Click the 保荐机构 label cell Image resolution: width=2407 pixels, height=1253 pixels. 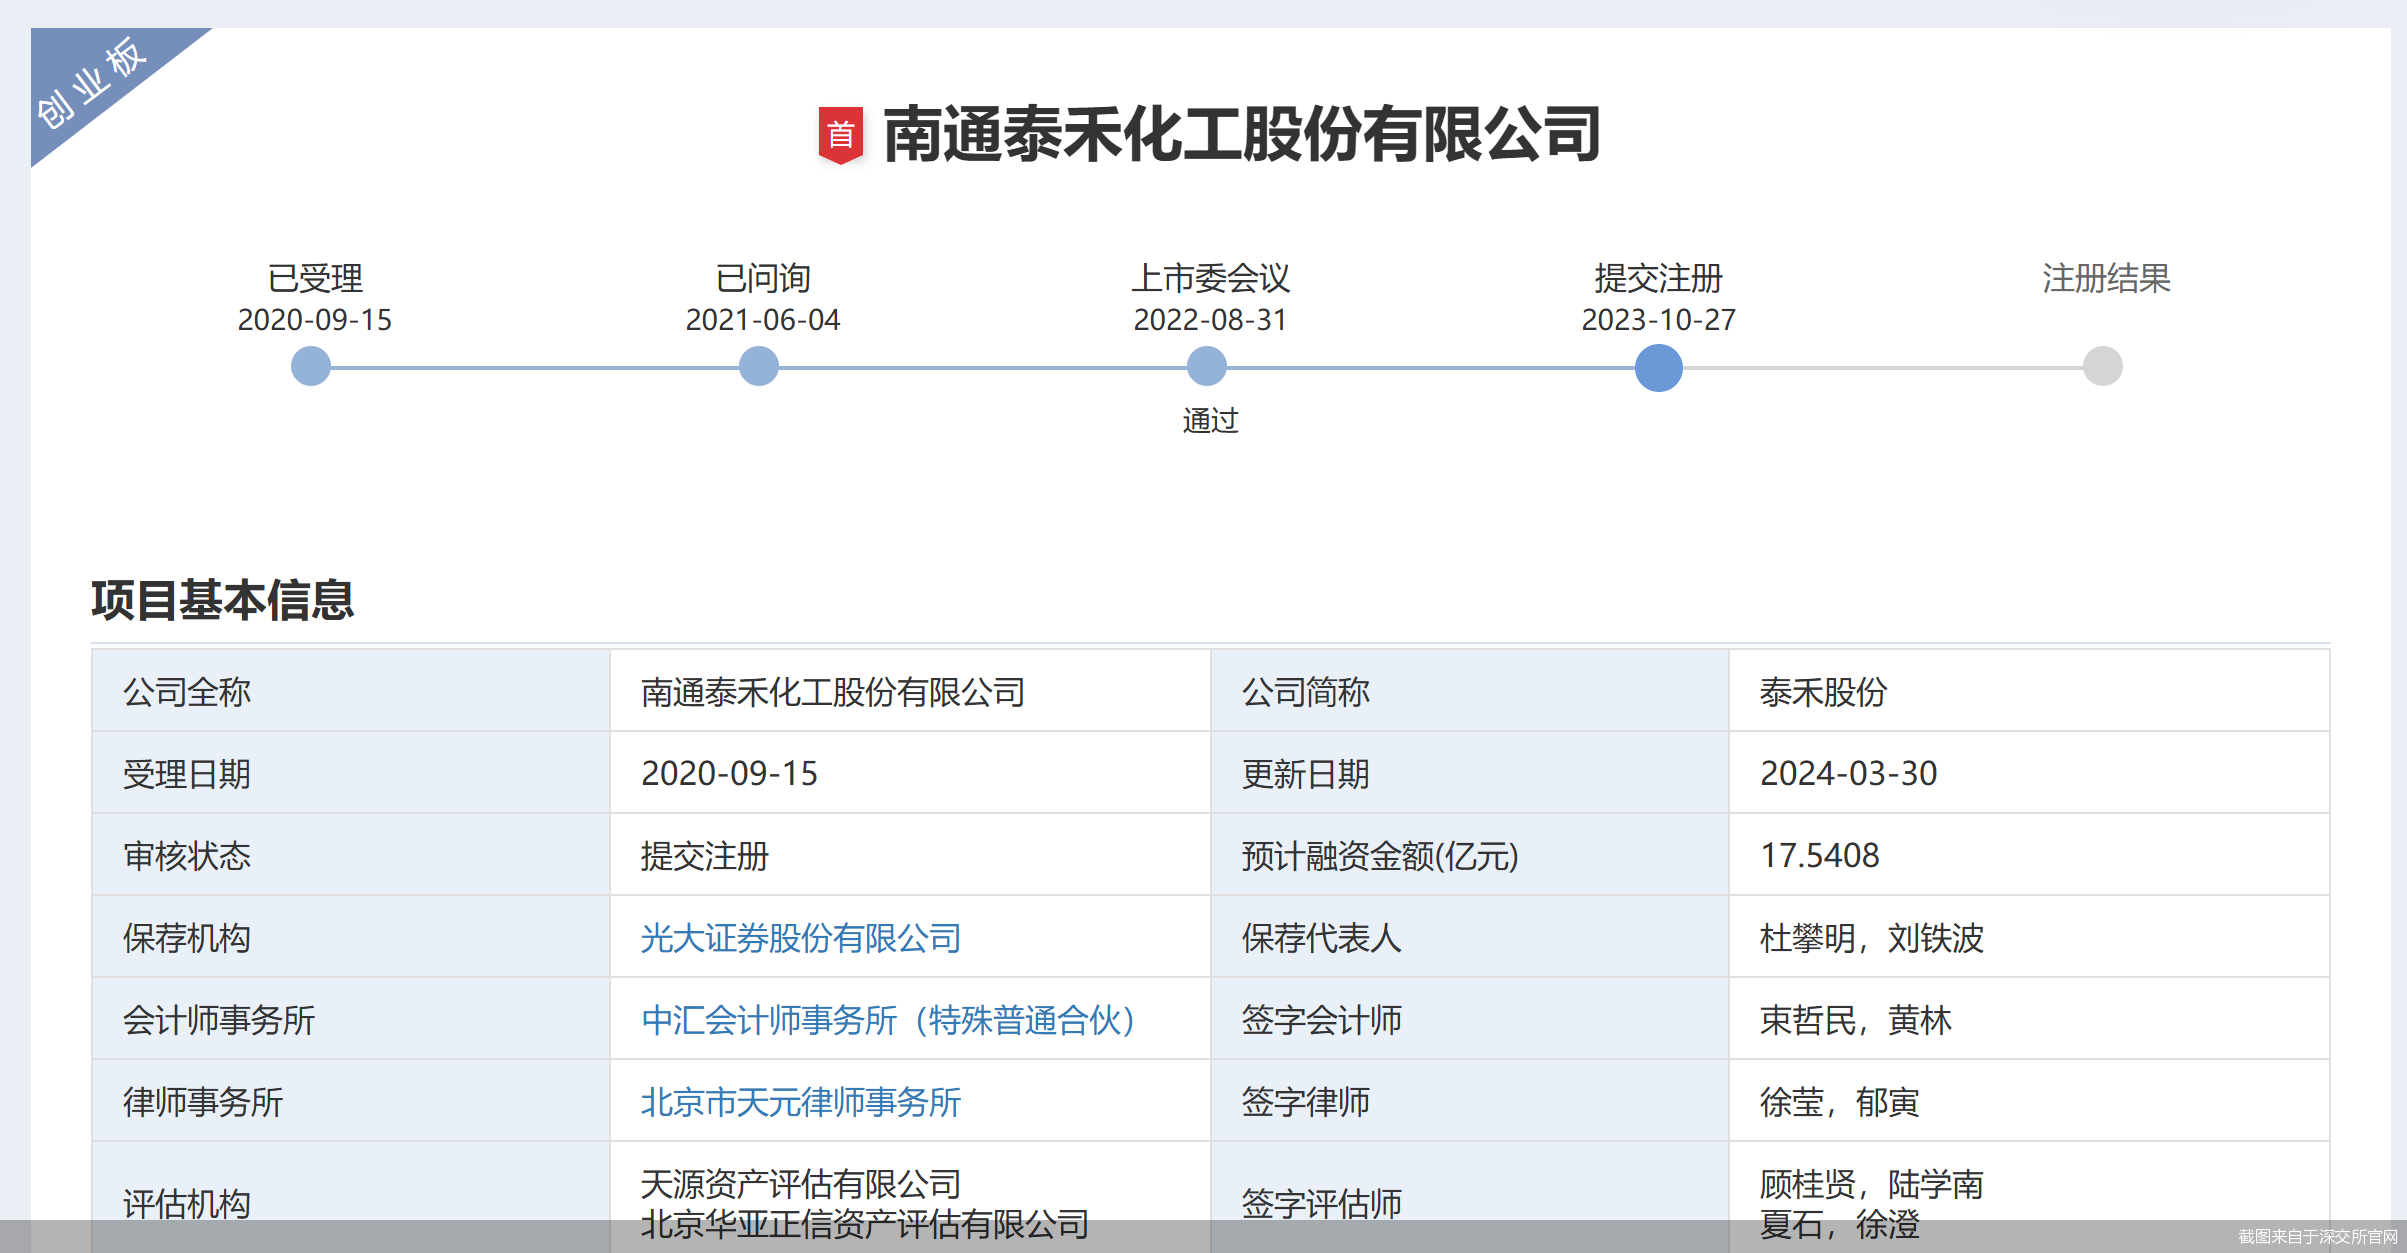pos(351,937)
